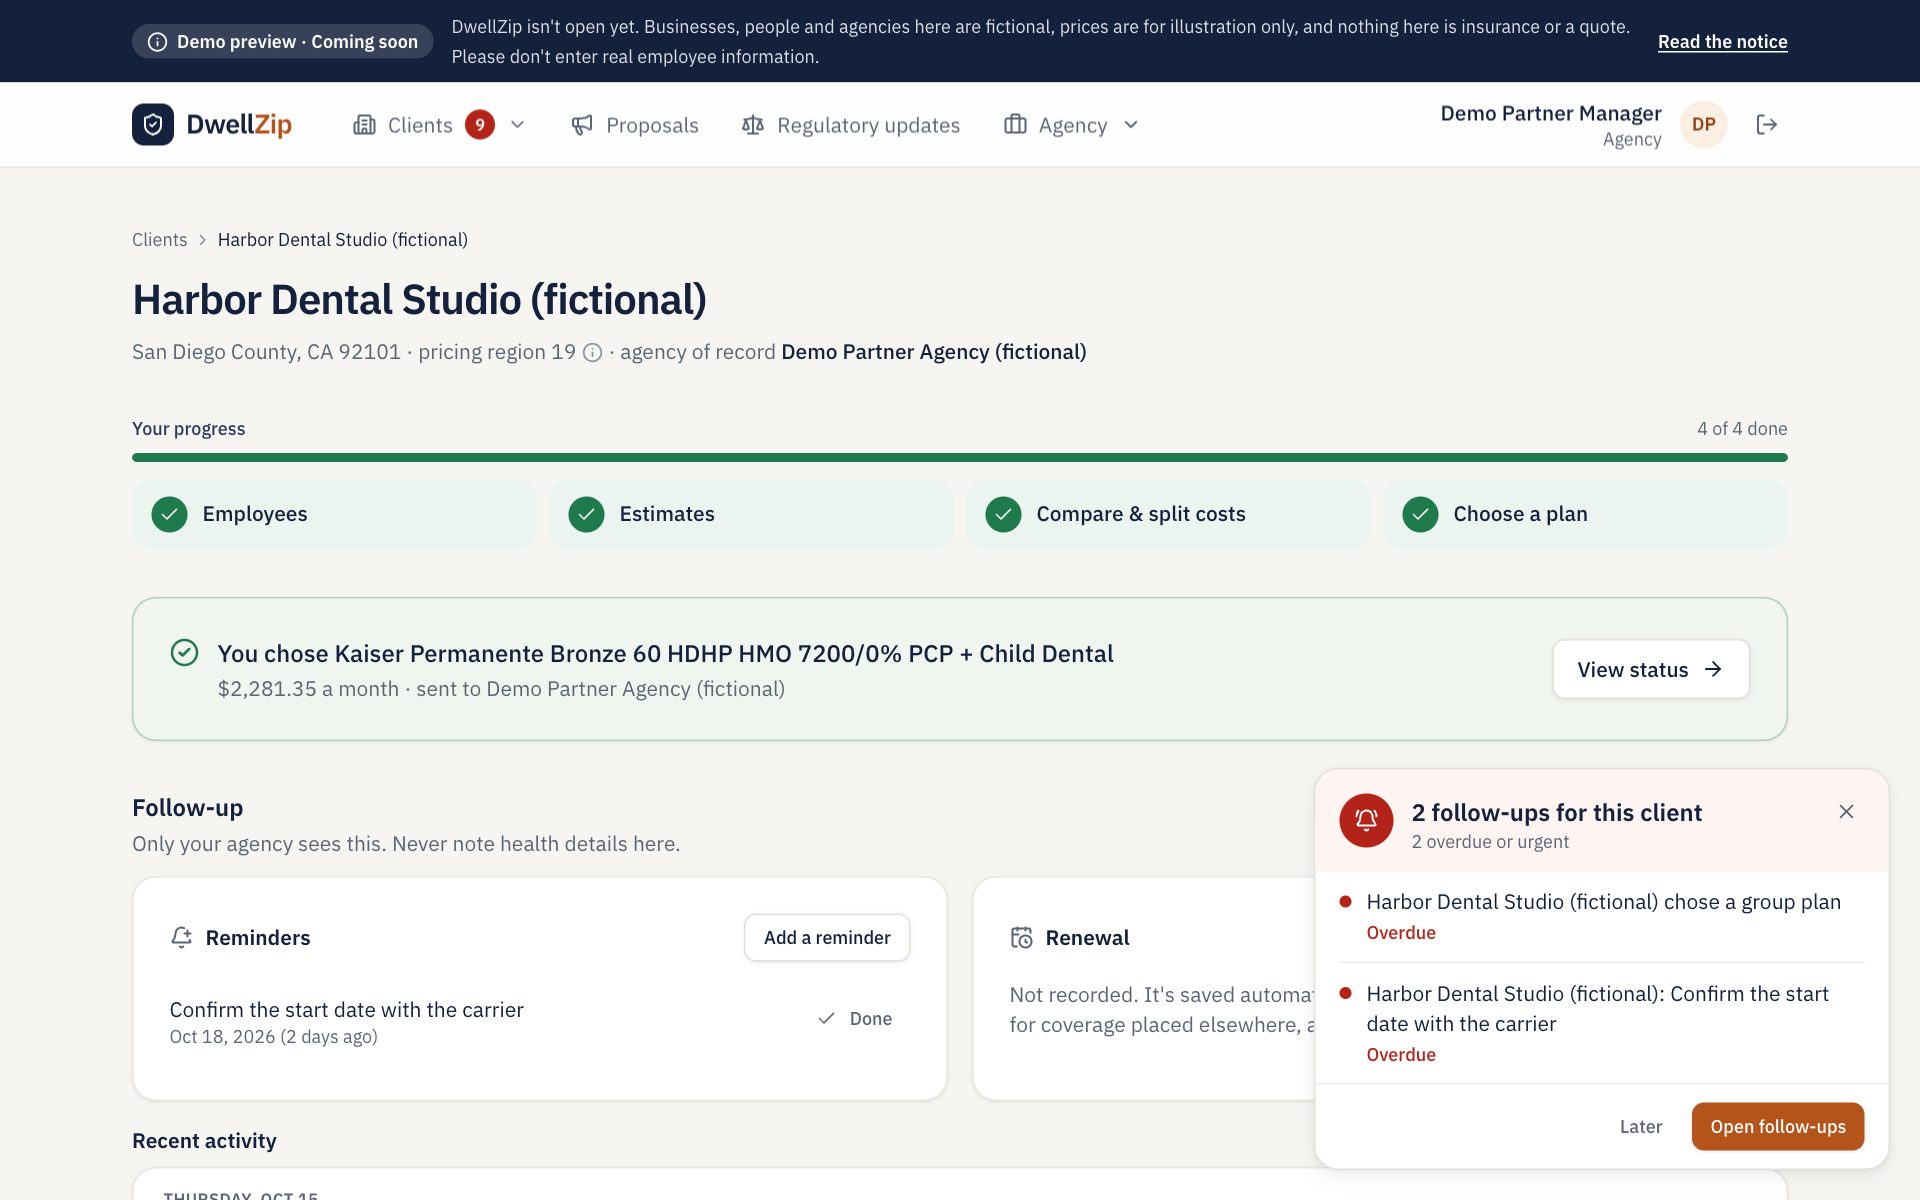Click the Open follow-ups button
The image size is (1920, 1200).
(x=1778, y=1126)
